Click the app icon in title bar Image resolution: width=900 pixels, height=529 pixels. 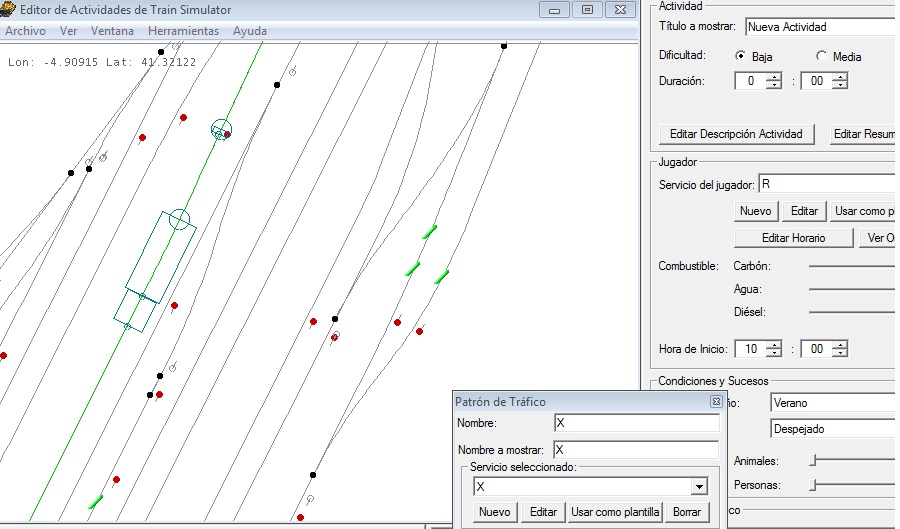(9, 10)
